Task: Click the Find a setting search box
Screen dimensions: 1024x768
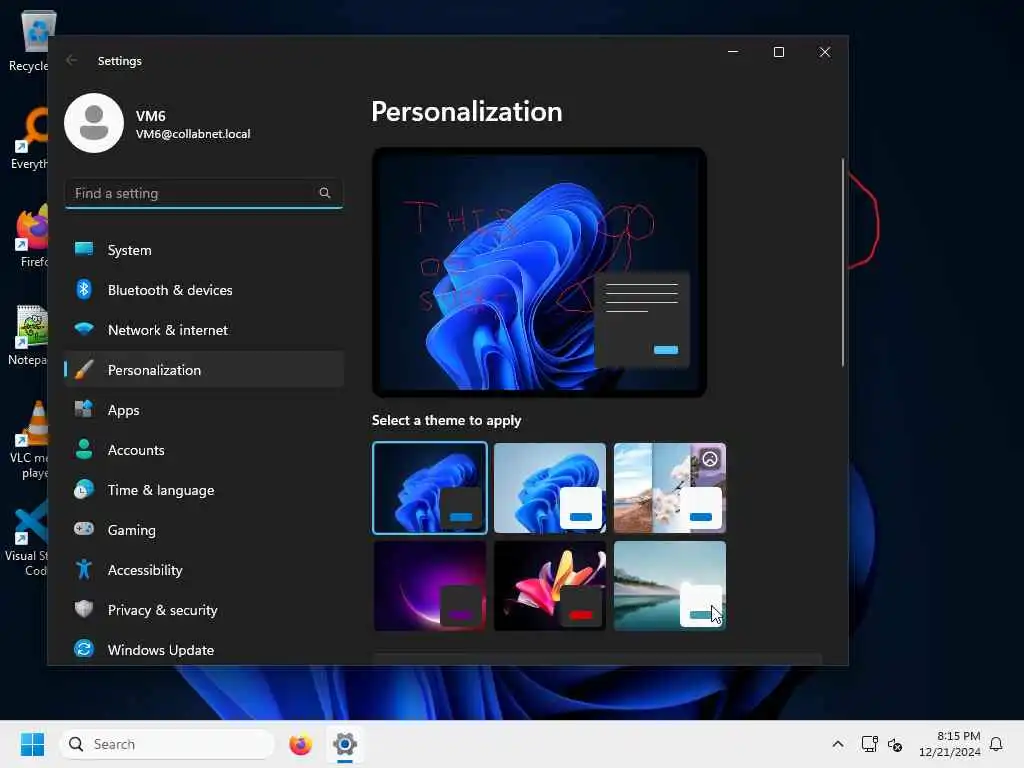Action: click(204, 193)
